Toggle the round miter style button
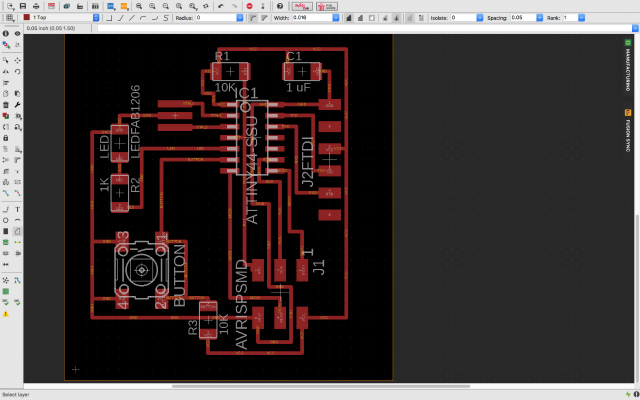The width and height of the screenshot is (640, 400). coord(253,18)
